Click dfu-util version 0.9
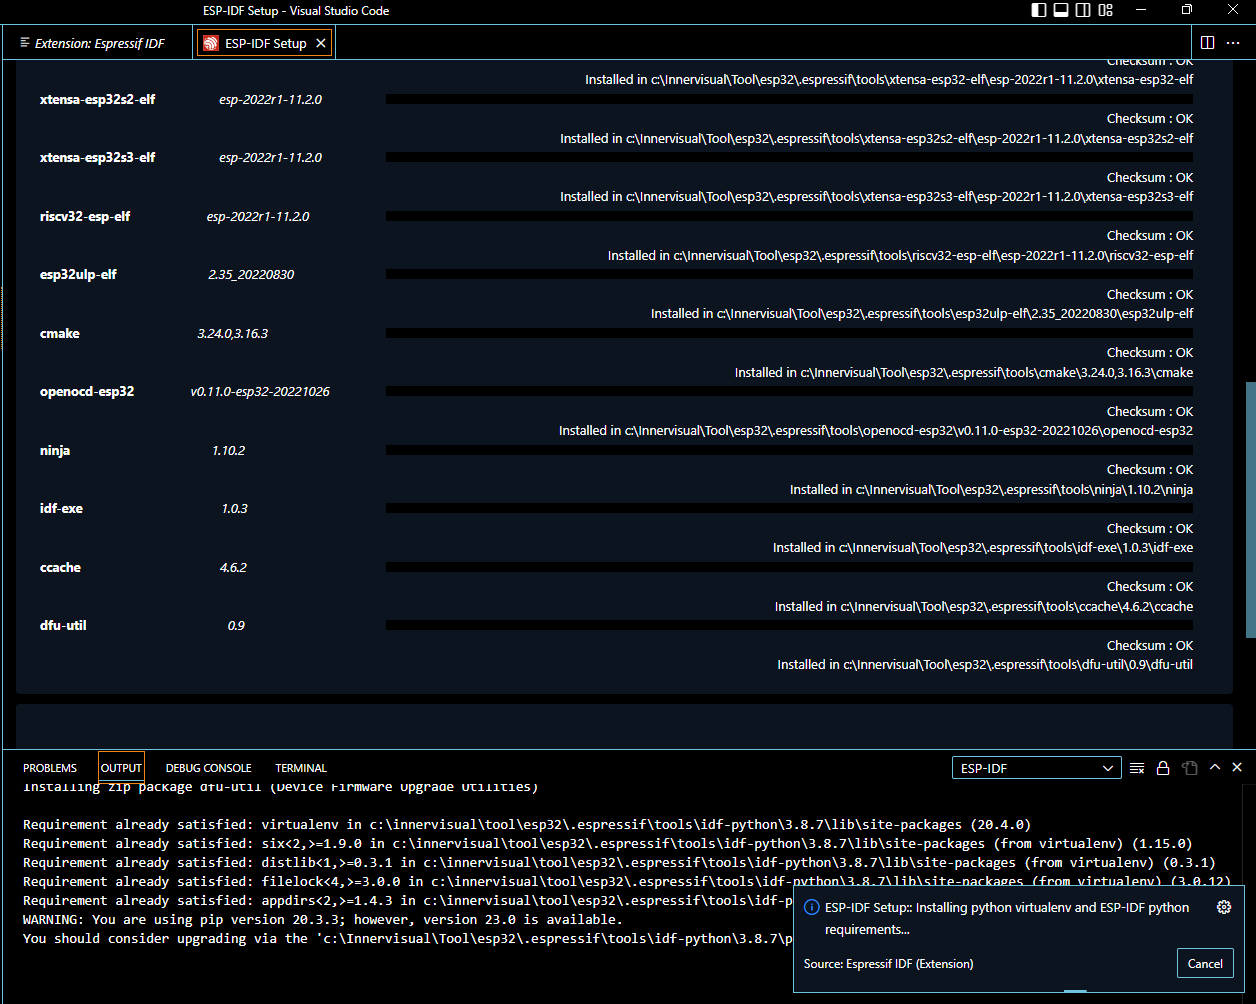This screenshot has height=1004, width=1256. tap(236, 625)
